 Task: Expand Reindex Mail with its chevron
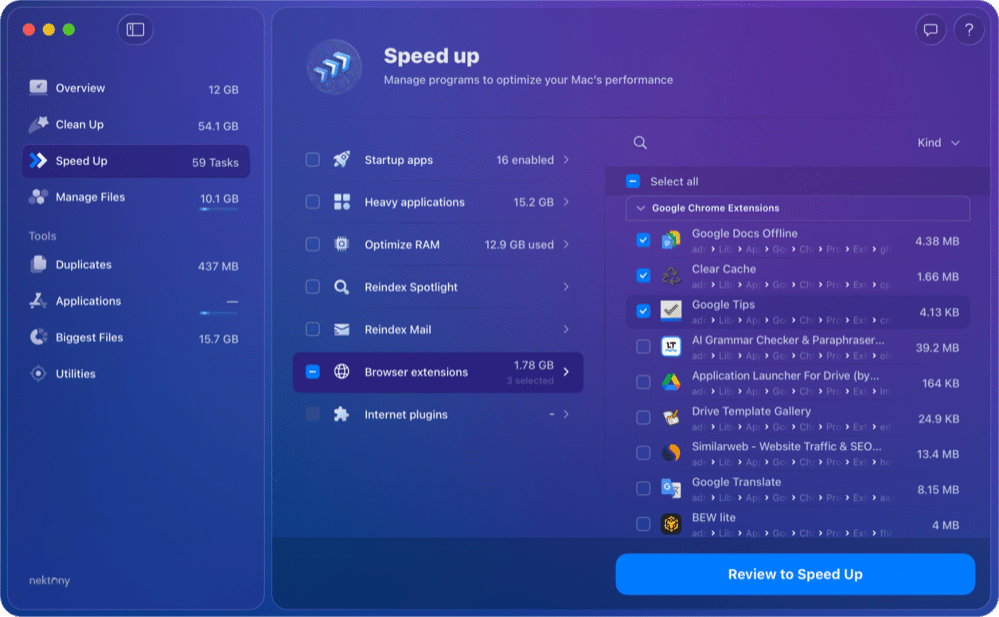[x=566, y=329]
